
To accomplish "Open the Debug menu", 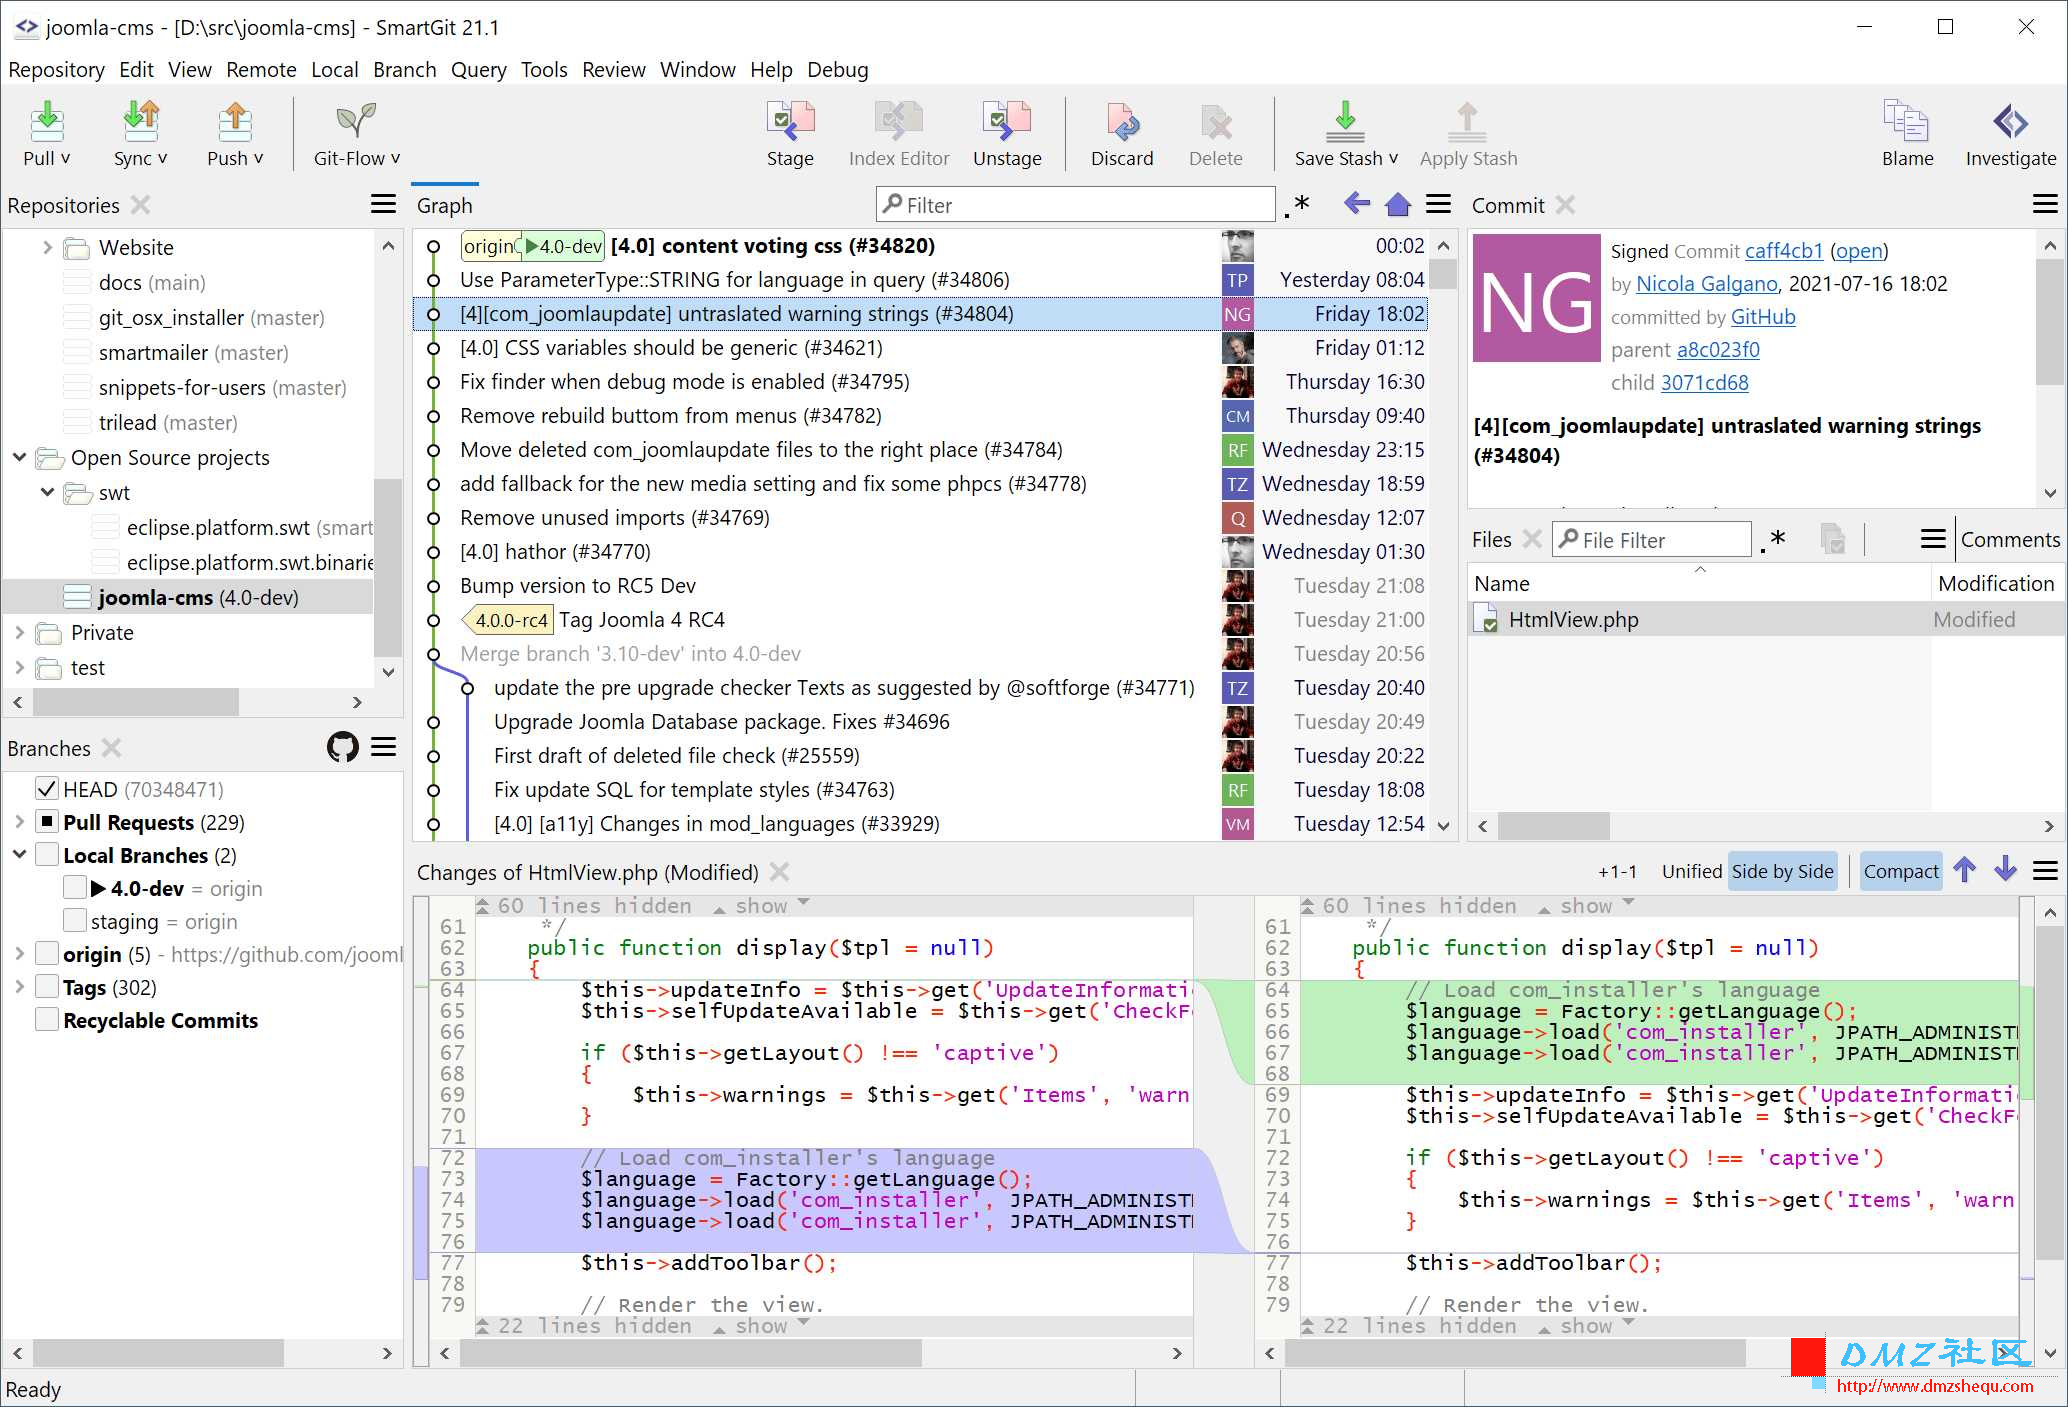I will click(837, 70).
